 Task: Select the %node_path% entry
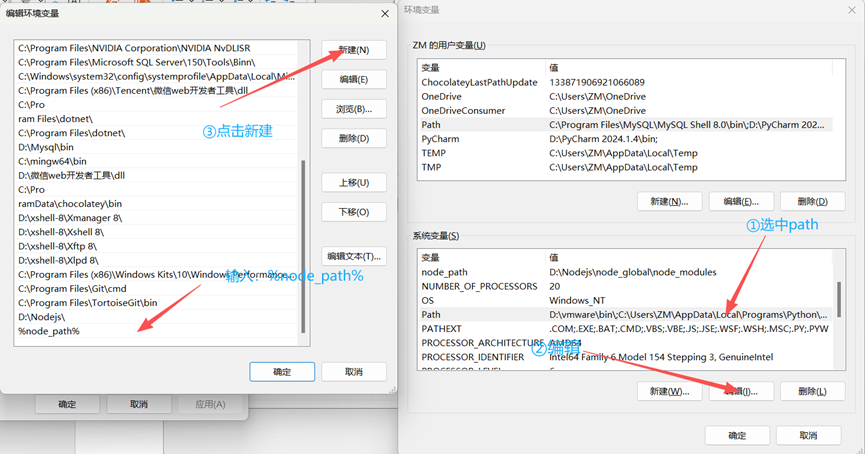(x=157, y=331)
